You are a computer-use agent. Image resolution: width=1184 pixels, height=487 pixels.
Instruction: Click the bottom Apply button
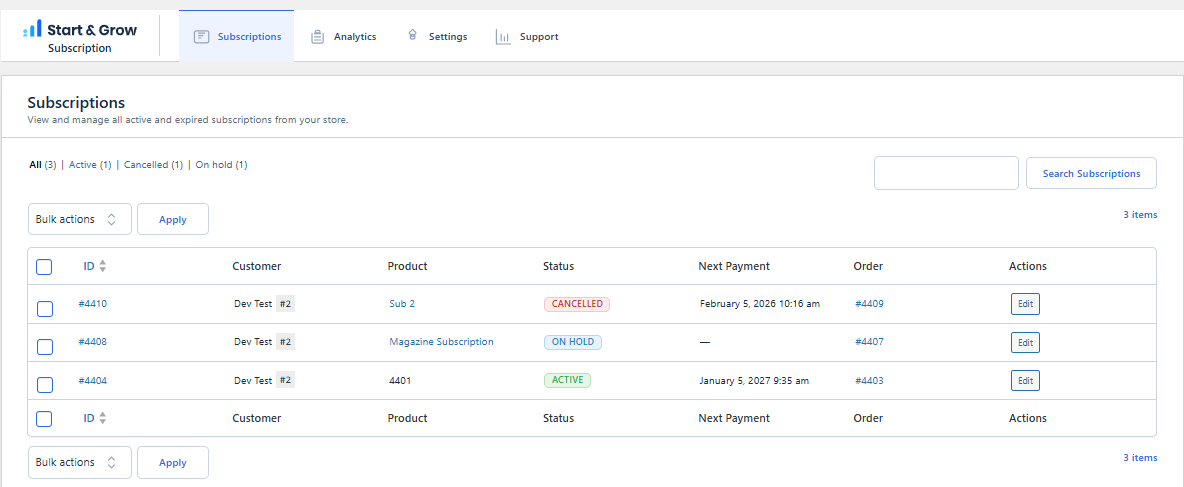click(173, 462)
